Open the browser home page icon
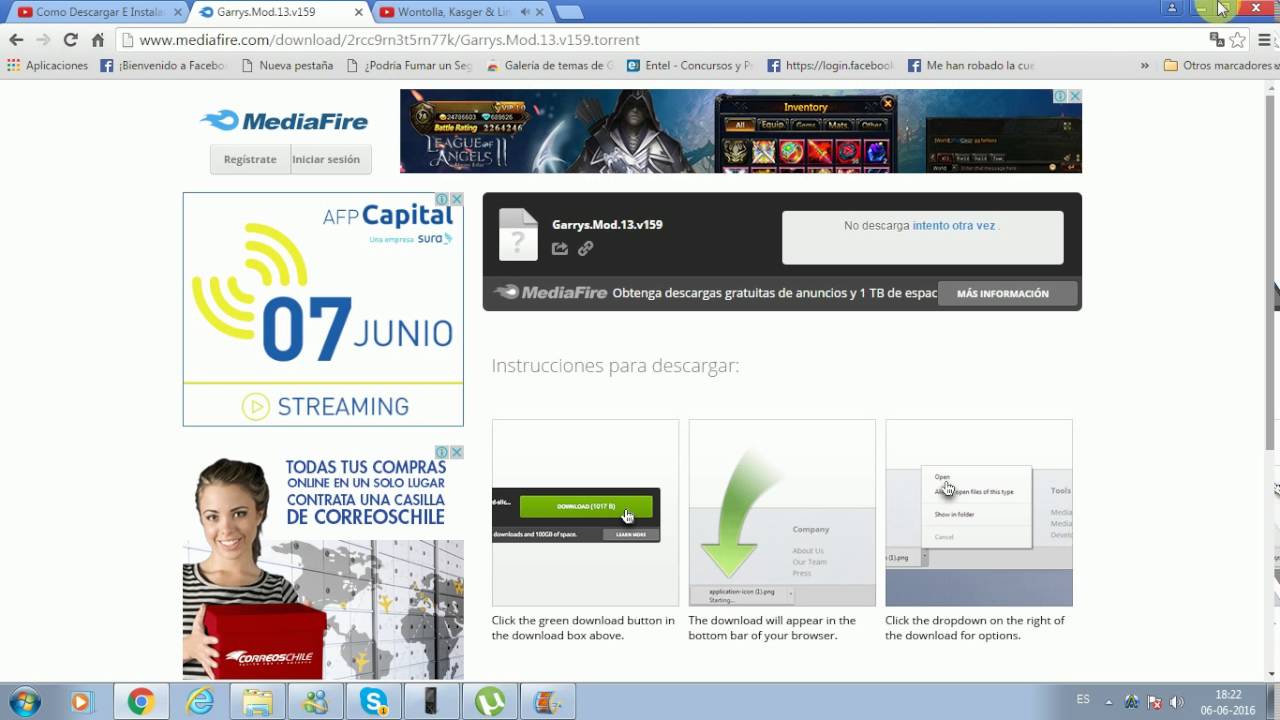The image size is (1280, 720). [97, 40]
